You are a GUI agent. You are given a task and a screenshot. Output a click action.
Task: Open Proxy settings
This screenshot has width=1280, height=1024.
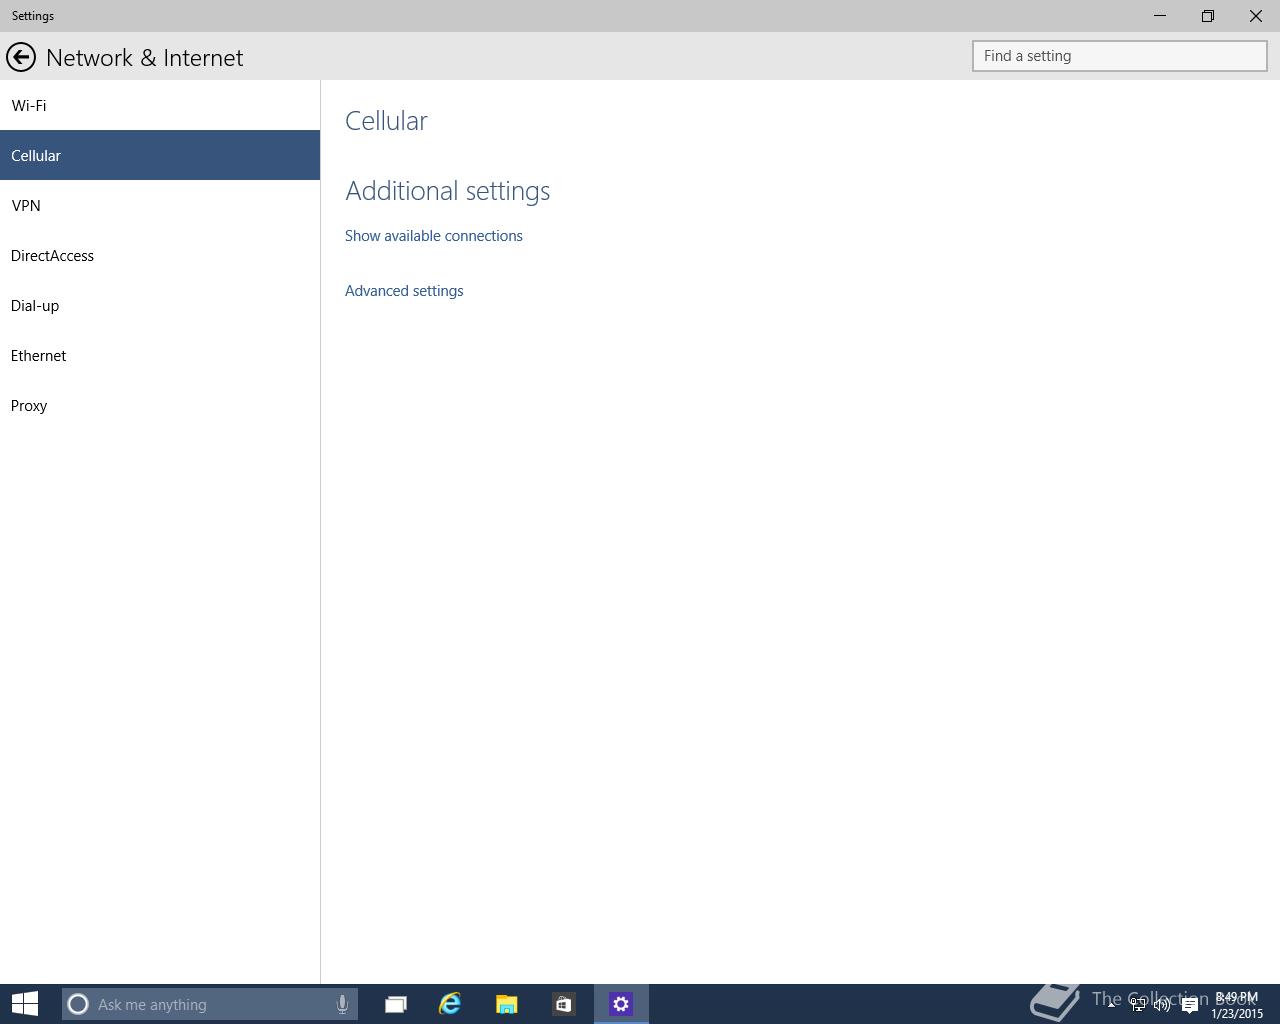pos(160,405)
